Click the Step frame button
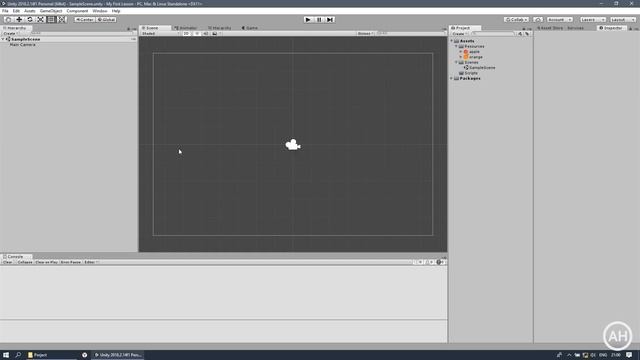Viewport: 640px width, 360px height. (x=330, y=20)
